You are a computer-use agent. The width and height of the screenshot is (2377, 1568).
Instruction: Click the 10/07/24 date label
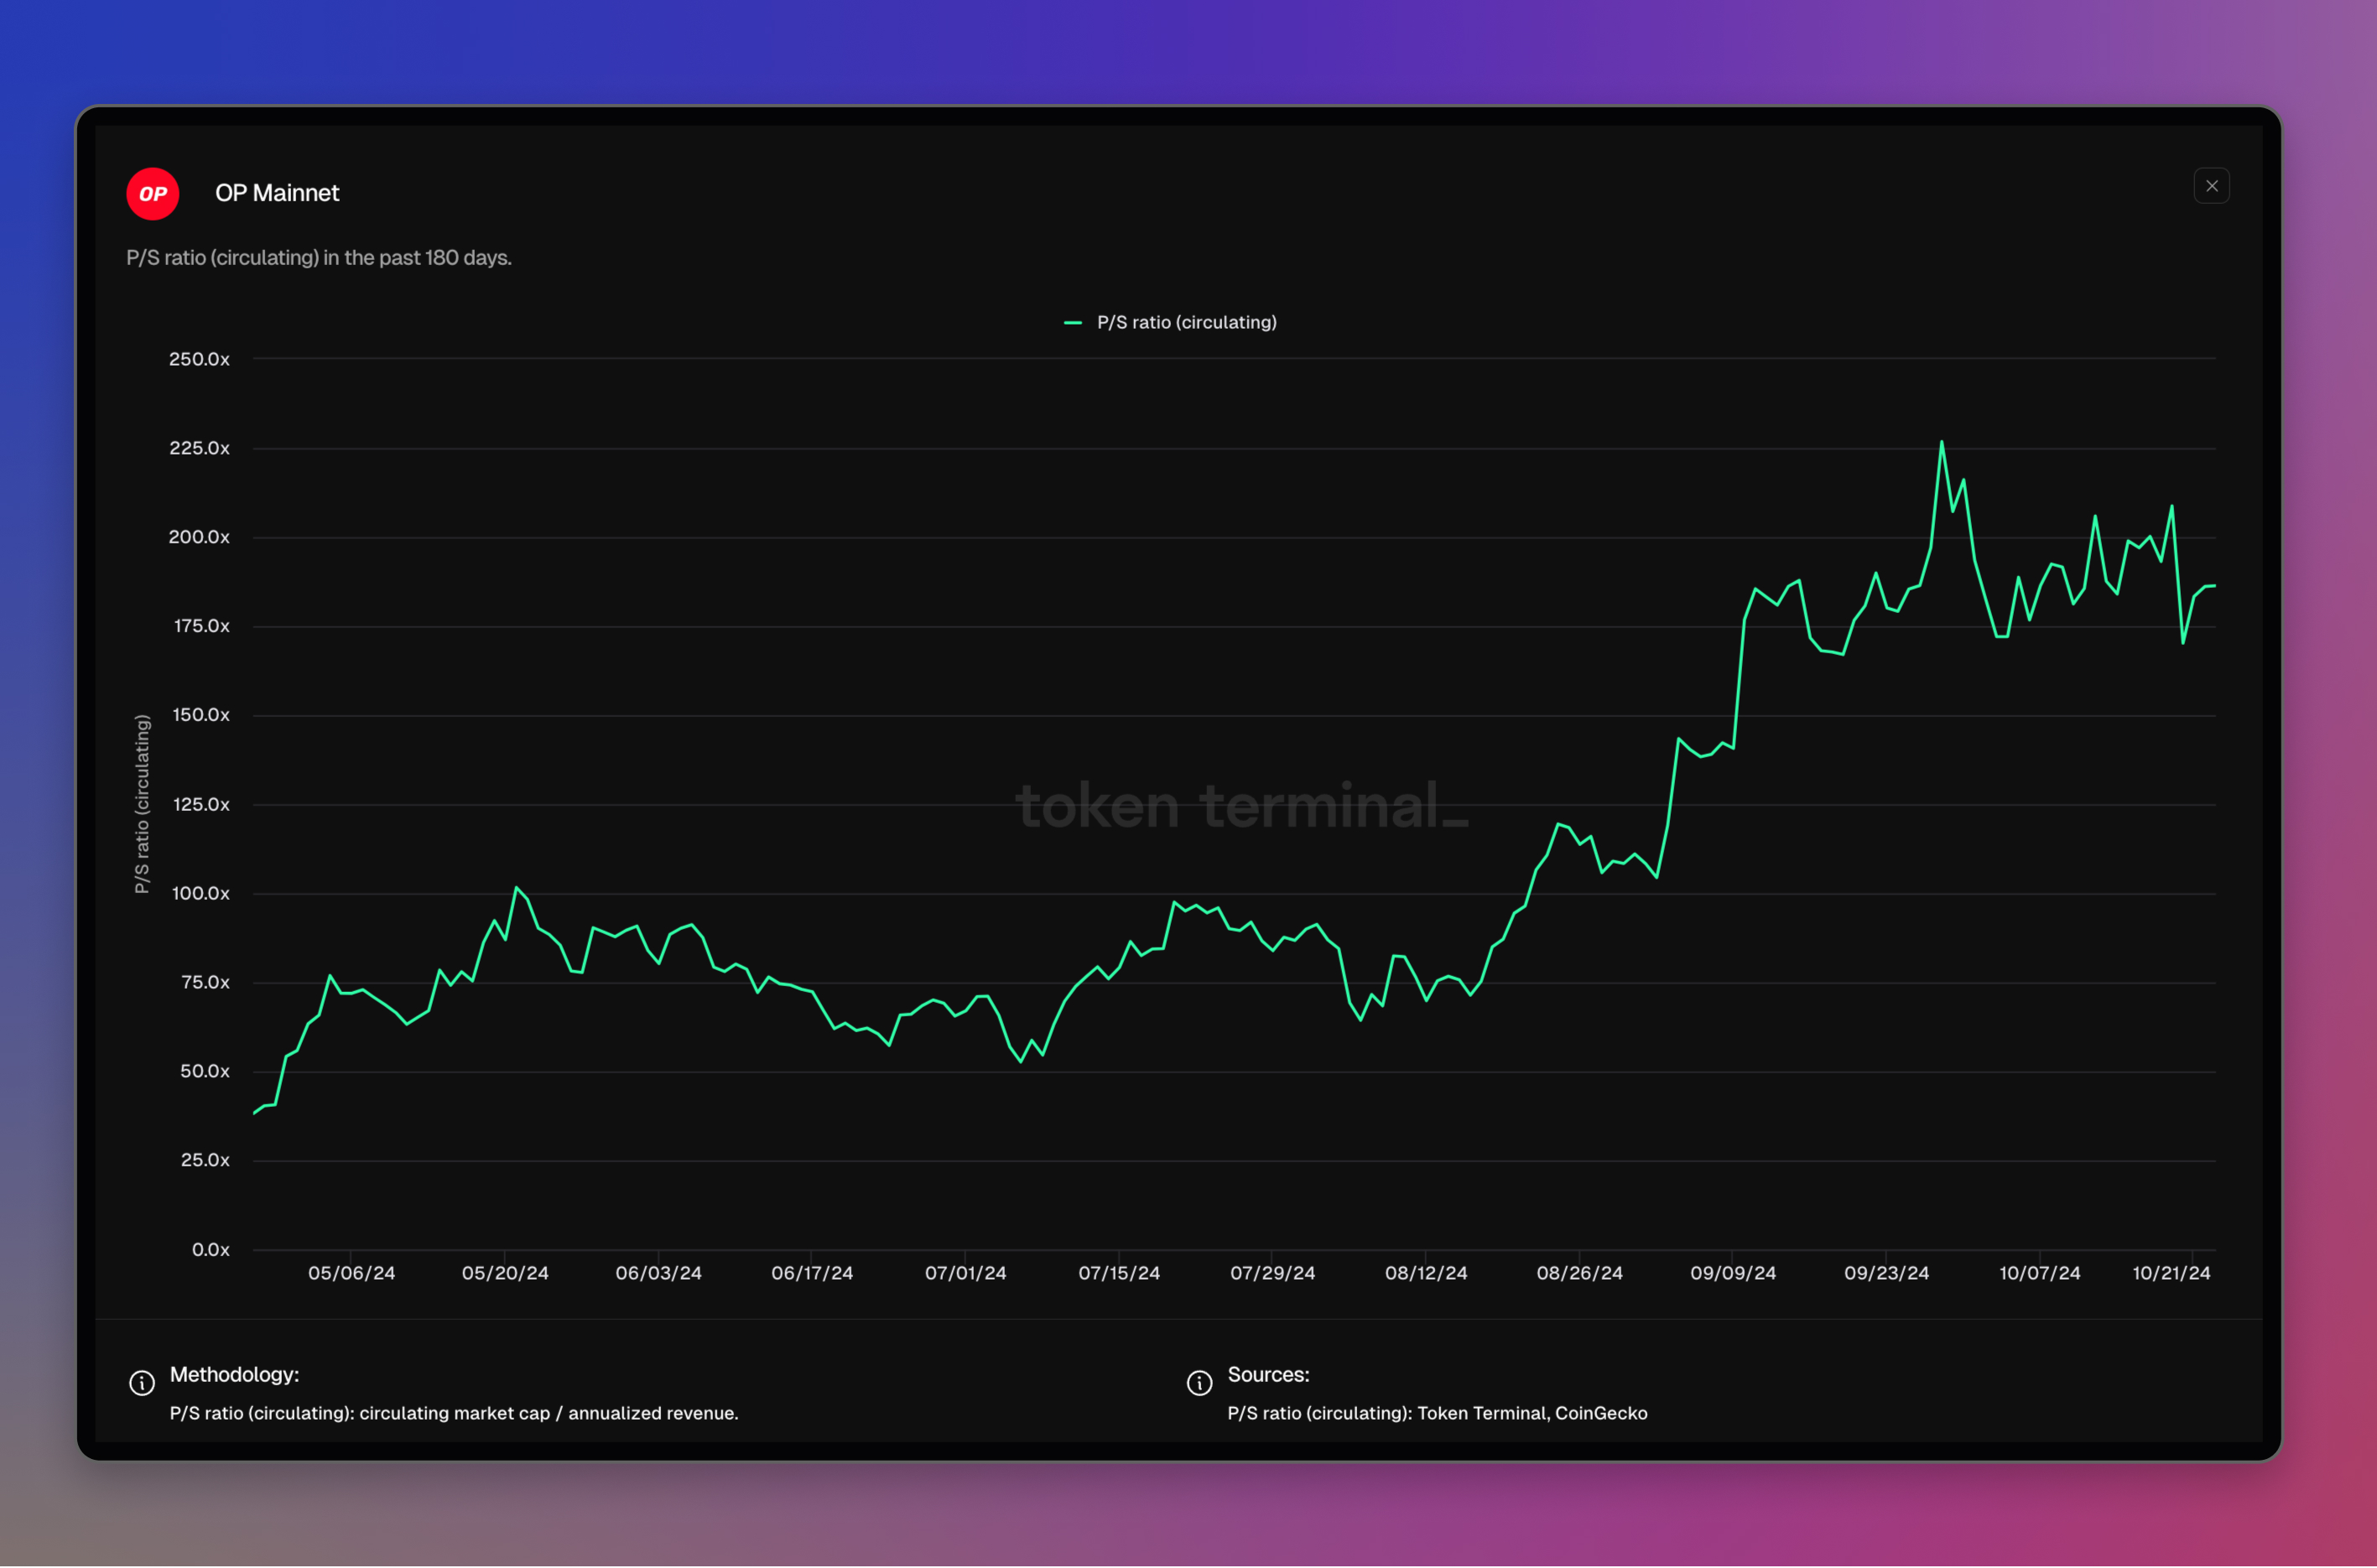(x=2040, y=1273)
